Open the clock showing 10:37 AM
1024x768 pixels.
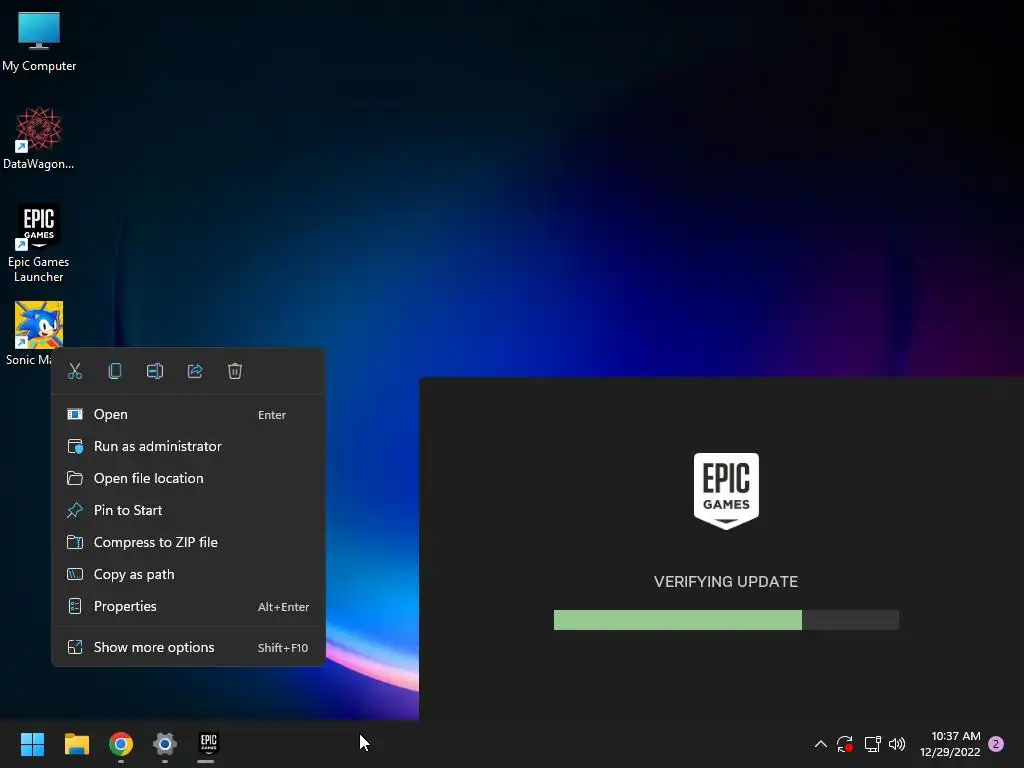(x=950, y=744)
